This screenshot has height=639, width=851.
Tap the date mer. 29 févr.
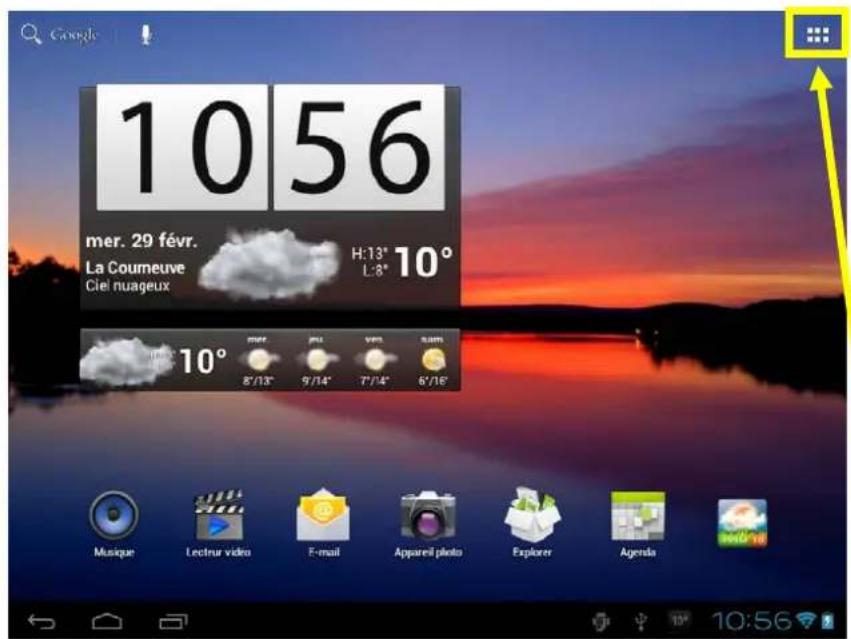[141, 241]
